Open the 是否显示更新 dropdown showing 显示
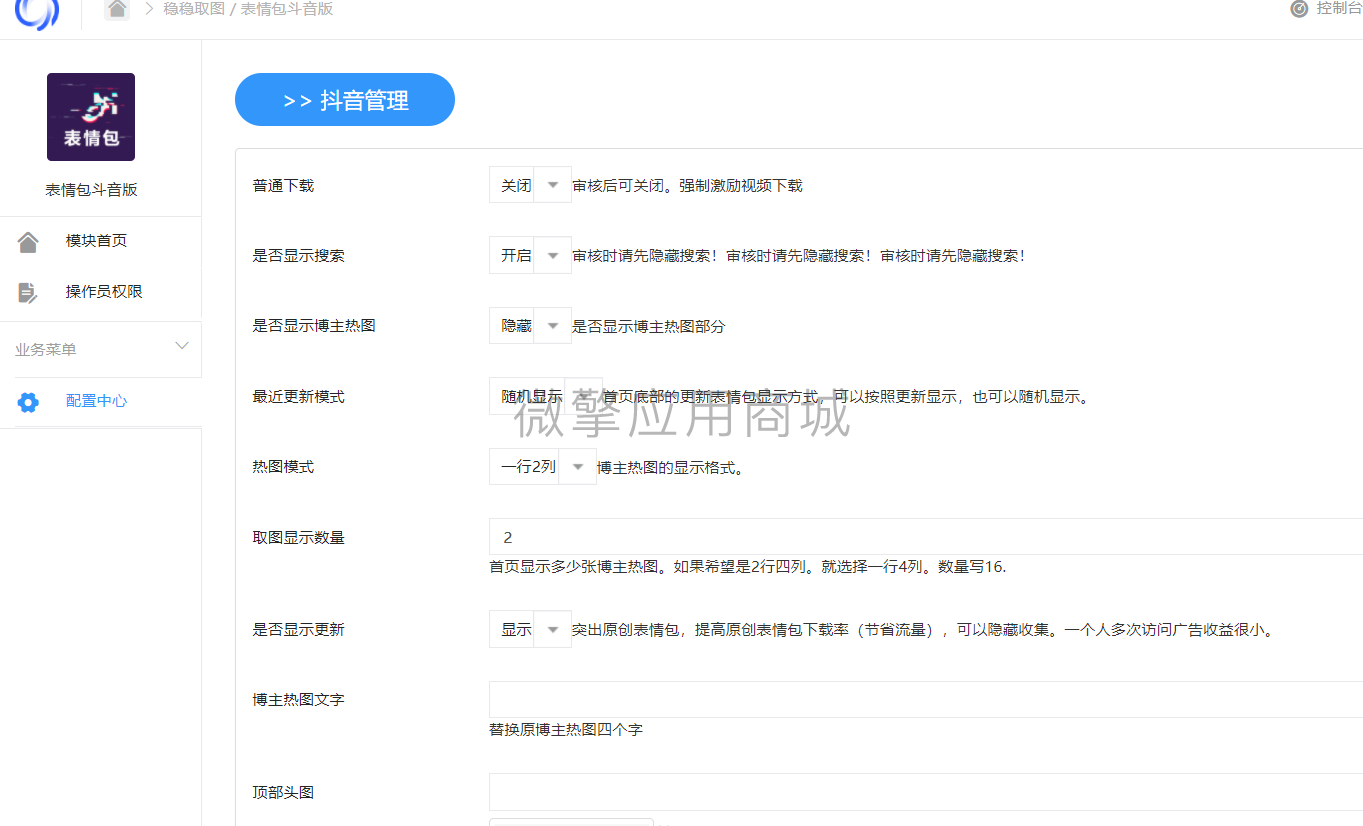Viewport: 1363px width, 826px height. click(530, 629)
